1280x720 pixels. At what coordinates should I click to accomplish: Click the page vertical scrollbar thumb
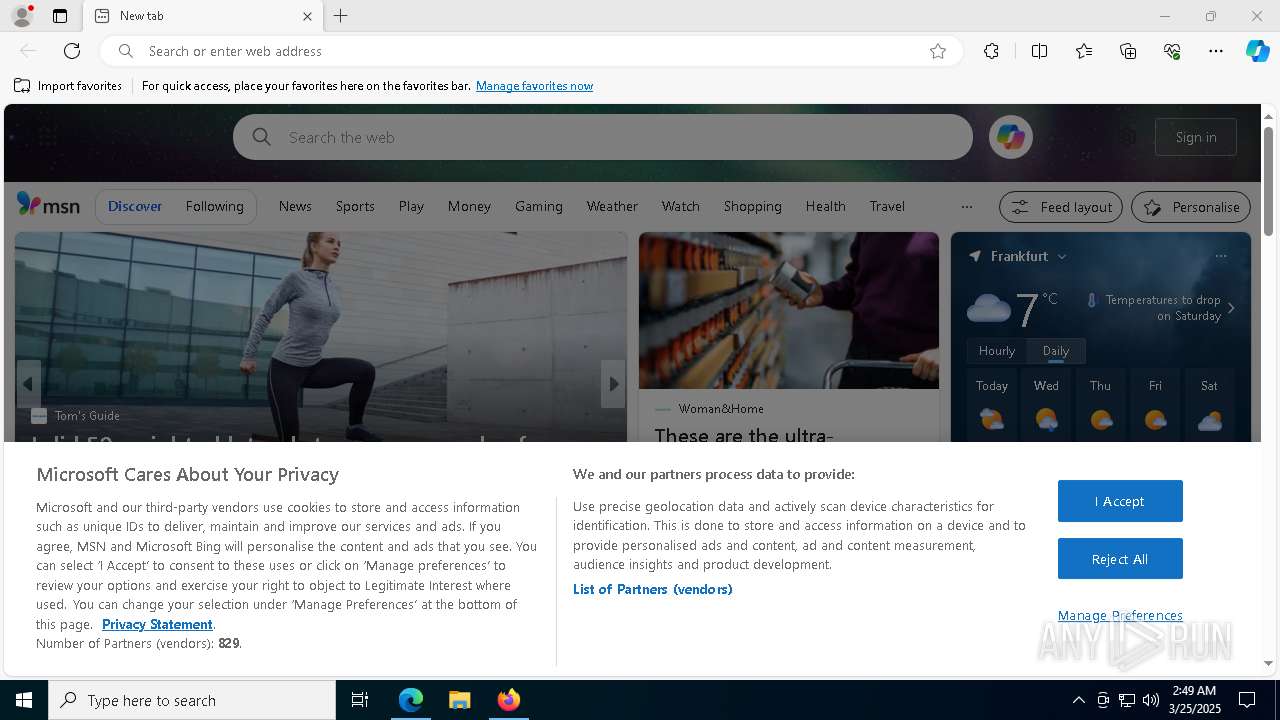pos(1268,180)
